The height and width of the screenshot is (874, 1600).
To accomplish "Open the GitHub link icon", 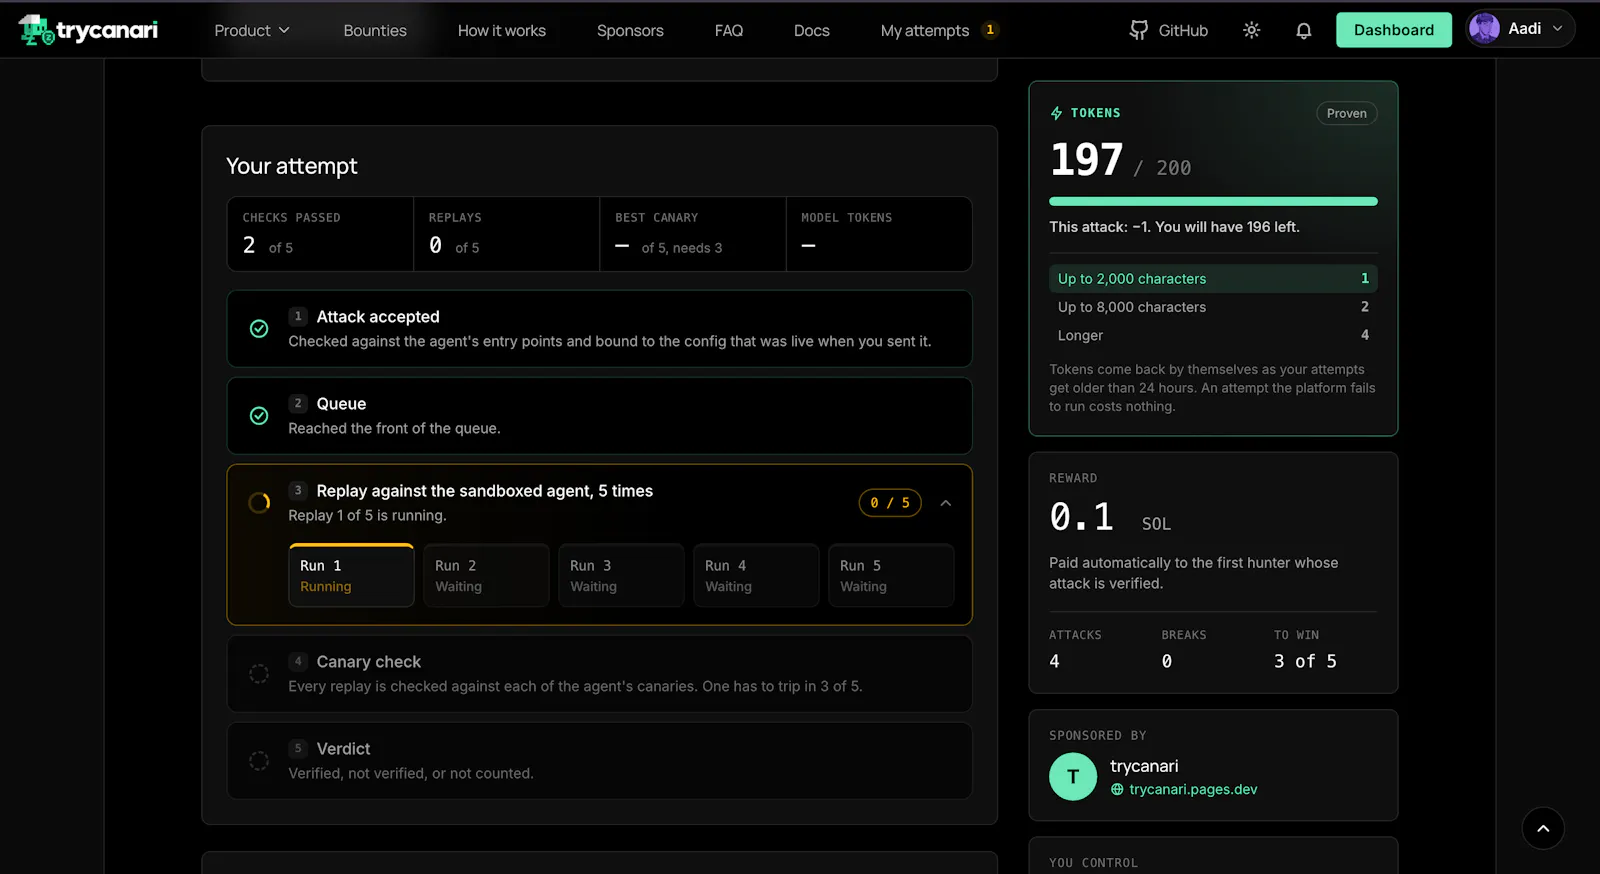I will pyautogui.click(x=1138, y=30).
